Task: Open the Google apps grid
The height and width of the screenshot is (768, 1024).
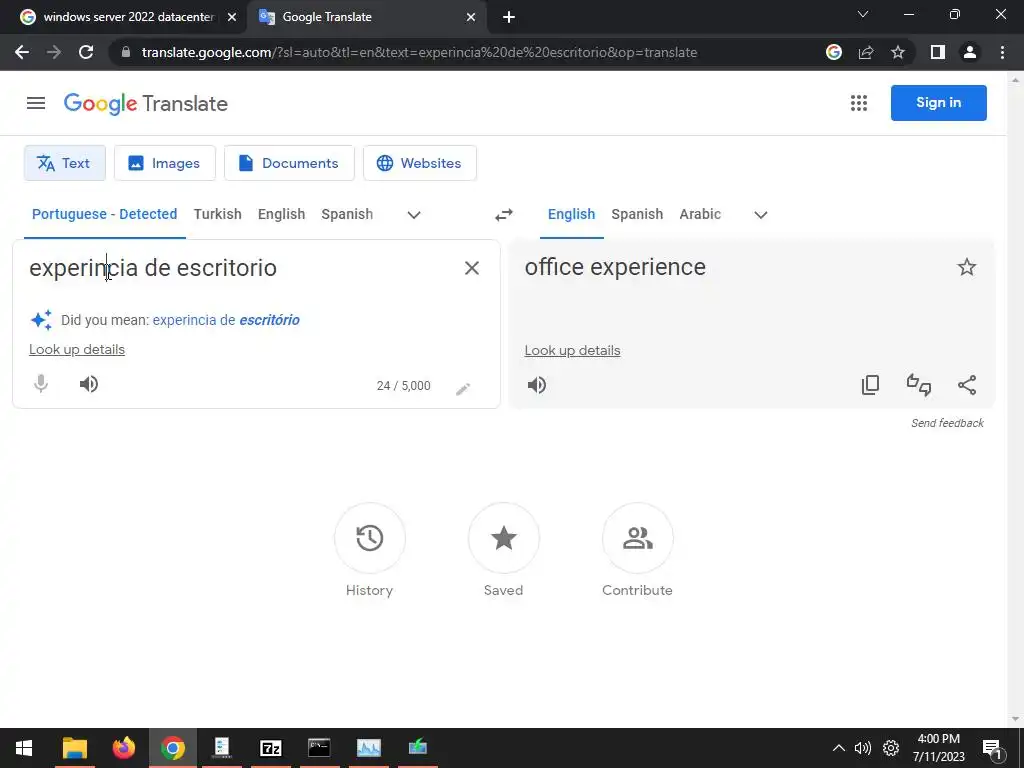Action: 859,103
